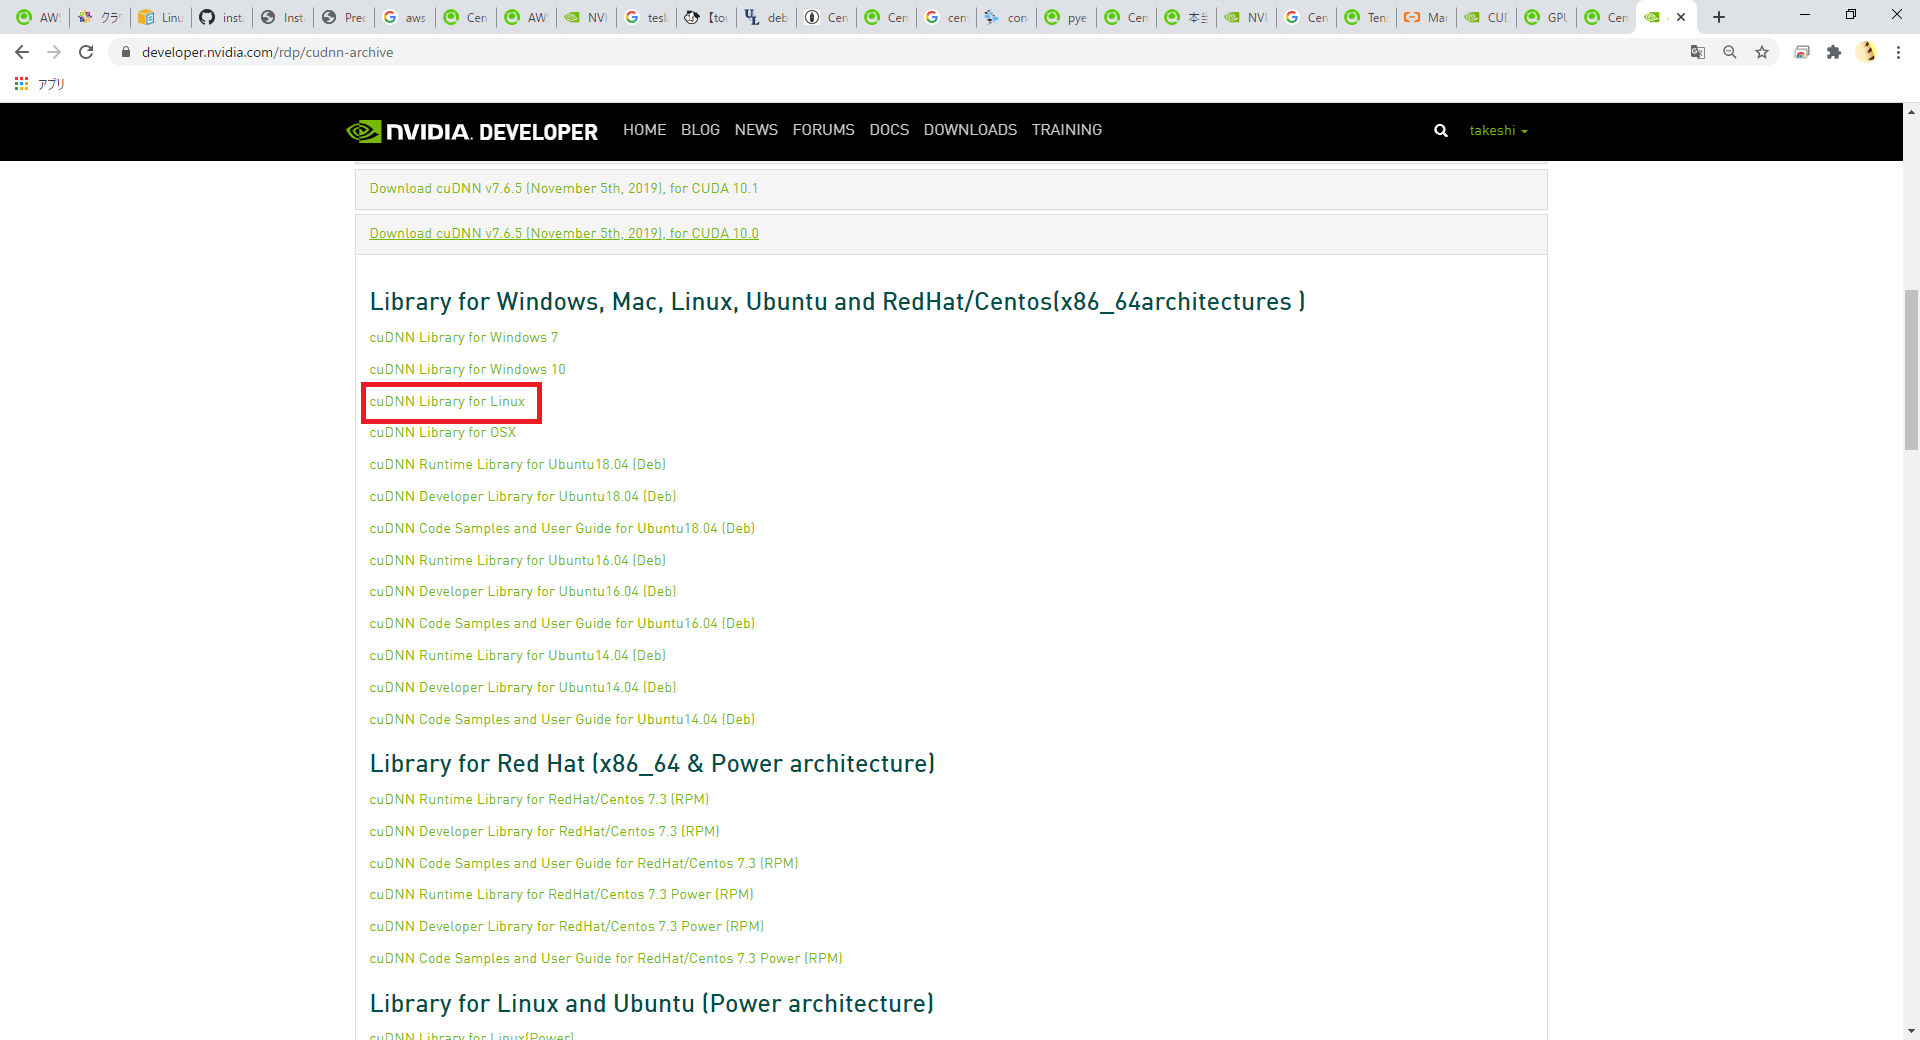Switch to the Google 'aws' tab
This screenshot has height=1040, width=1920.
click(x=404, y=17)
